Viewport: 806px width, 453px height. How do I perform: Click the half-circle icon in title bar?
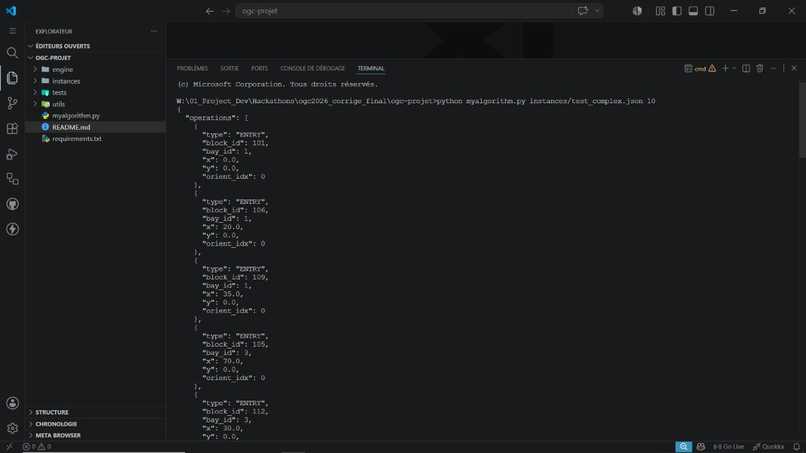pyautogui.click(x=637, y=11)
